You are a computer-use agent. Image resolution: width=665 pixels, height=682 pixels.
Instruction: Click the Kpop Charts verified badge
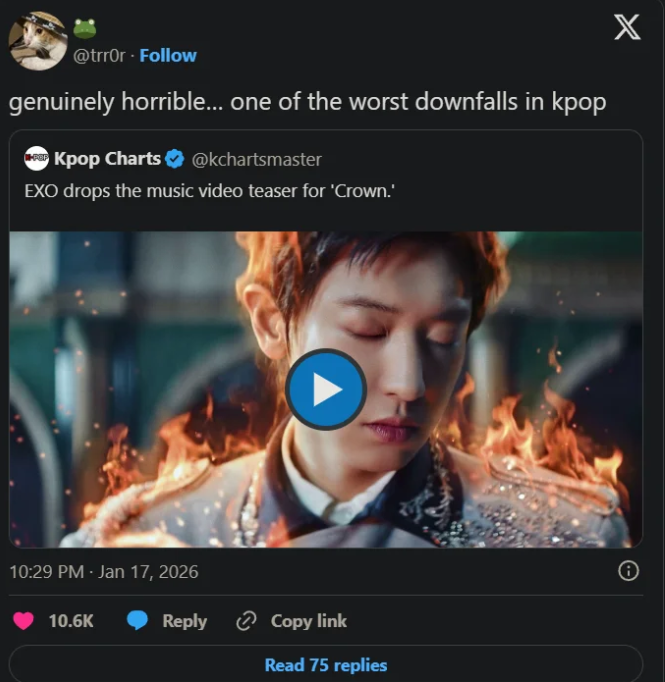point(174,159)
